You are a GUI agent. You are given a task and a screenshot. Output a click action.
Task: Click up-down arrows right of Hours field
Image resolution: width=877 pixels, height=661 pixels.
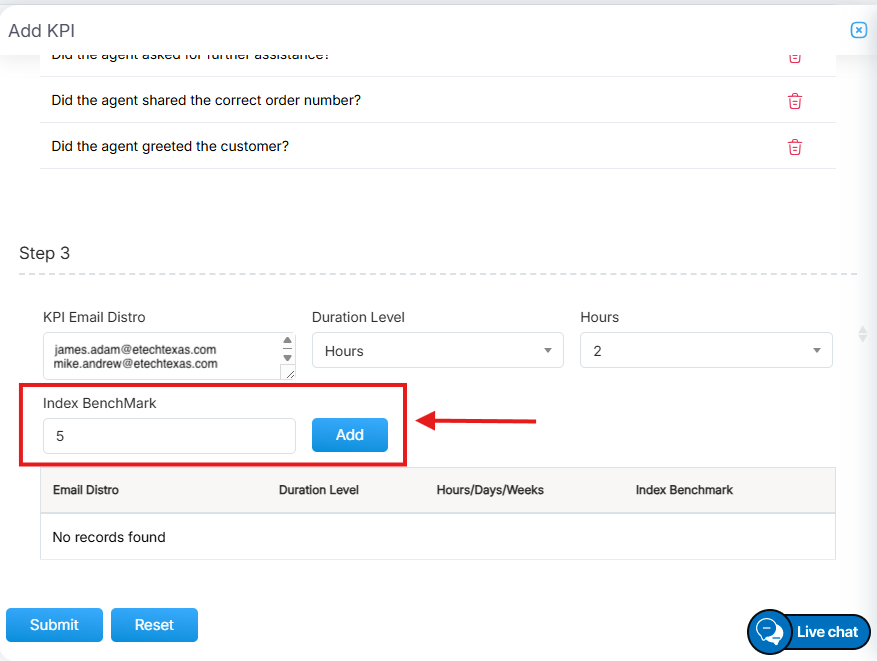pyautogui.click(x=862, y=333)
